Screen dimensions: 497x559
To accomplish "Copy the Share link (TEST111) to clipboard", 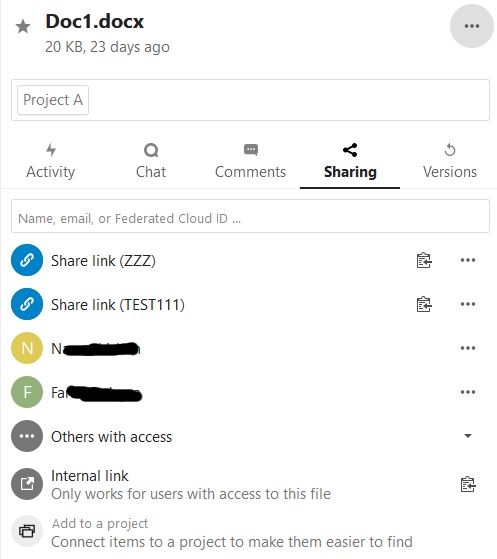I will 424,304.
